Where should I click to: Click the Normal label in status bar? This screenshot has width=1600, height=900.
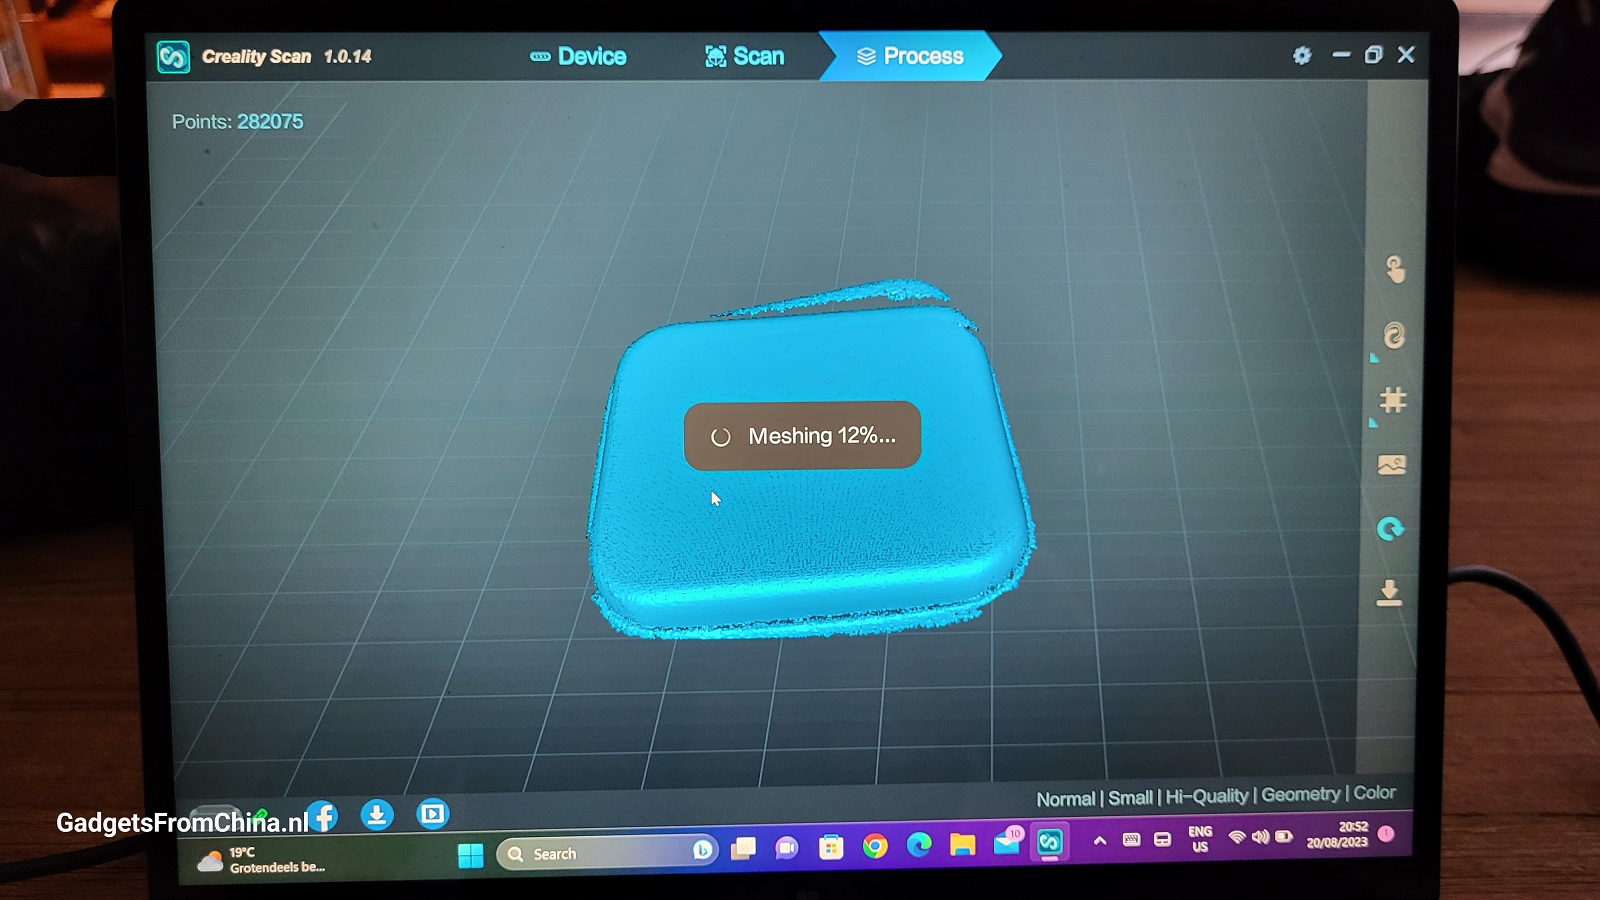click(1066, 799)
